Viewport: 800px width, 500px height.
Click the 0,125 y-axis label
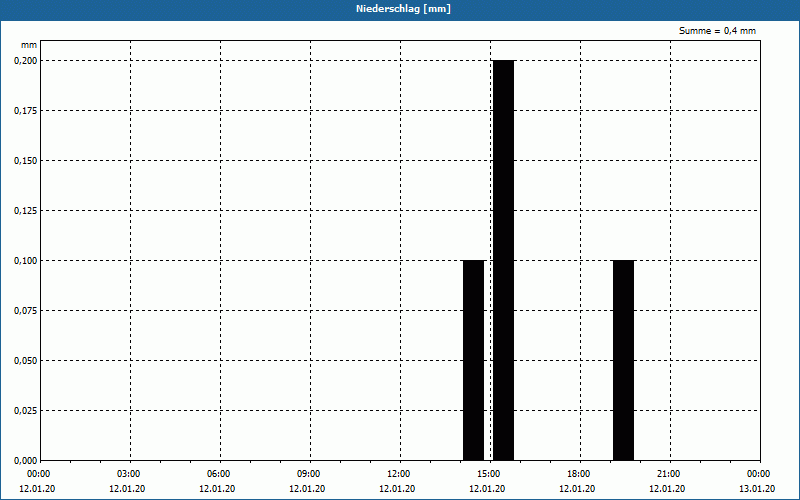26,211
